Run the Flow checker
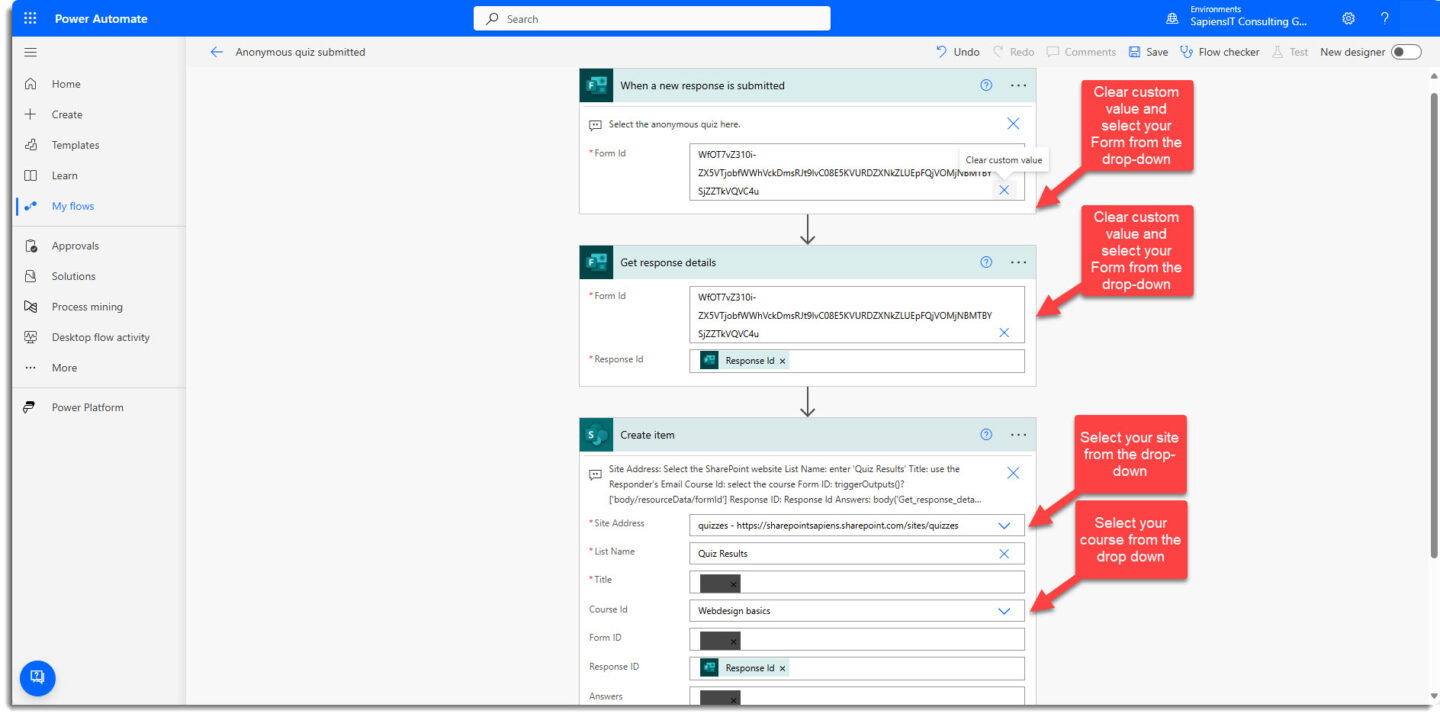This screenshot has height=717, width=1440. [x=1220, y=52]
